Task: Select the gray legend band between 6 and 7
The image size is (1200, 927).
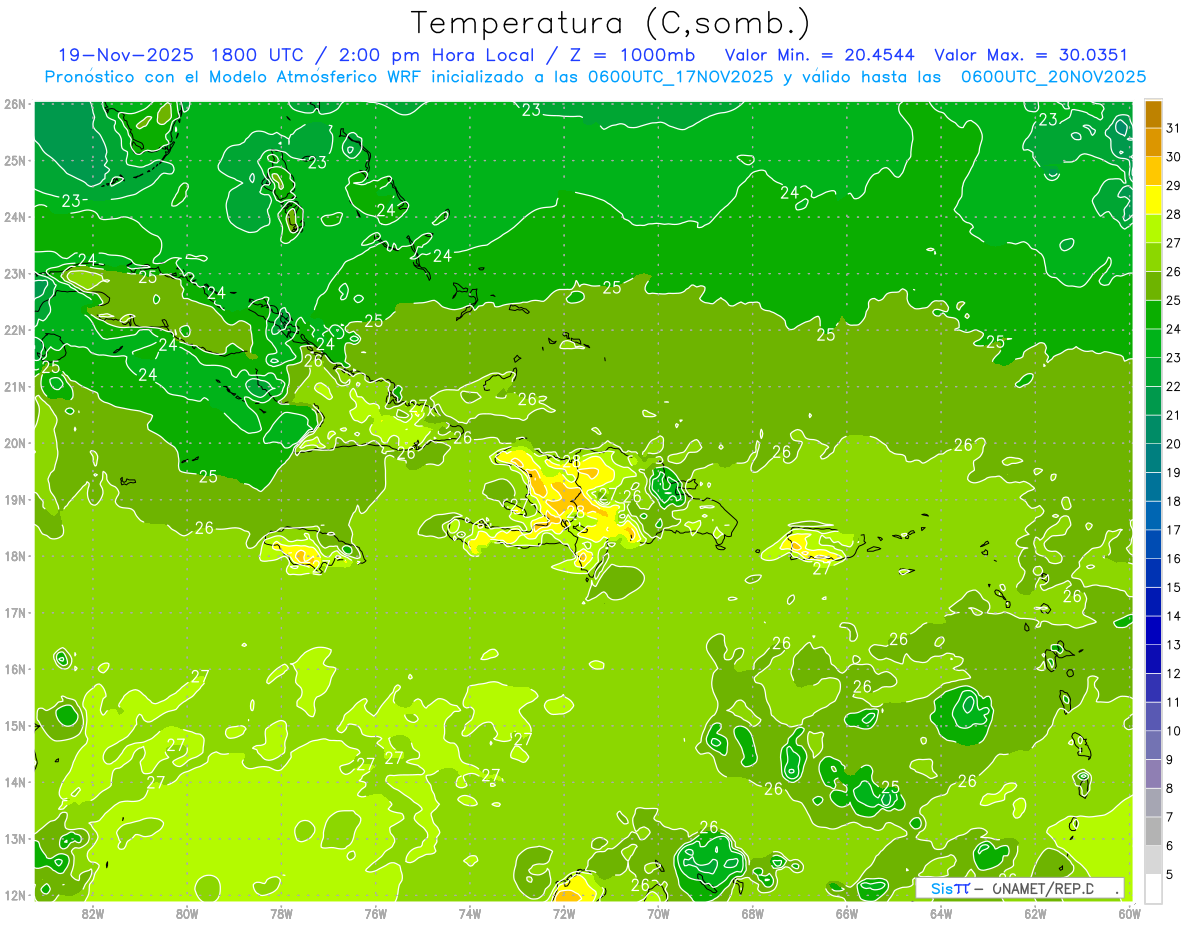Action: (1153, 831)
